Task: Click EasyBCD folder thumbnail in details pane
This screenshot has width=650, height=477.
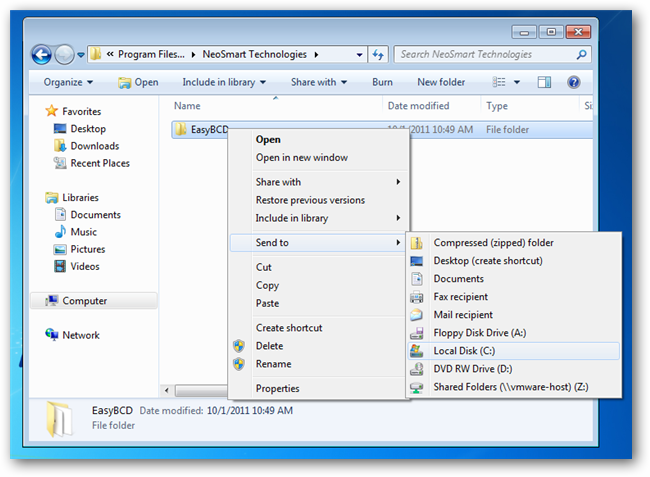Action: point(58,419)
